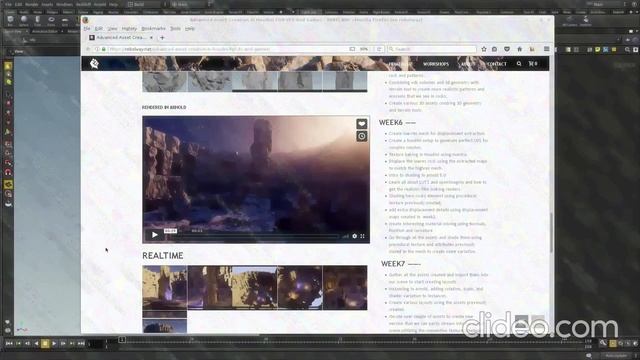640x360 pixels.
Task: Open the shopping cart icon on site
Action: coord(533,64)
